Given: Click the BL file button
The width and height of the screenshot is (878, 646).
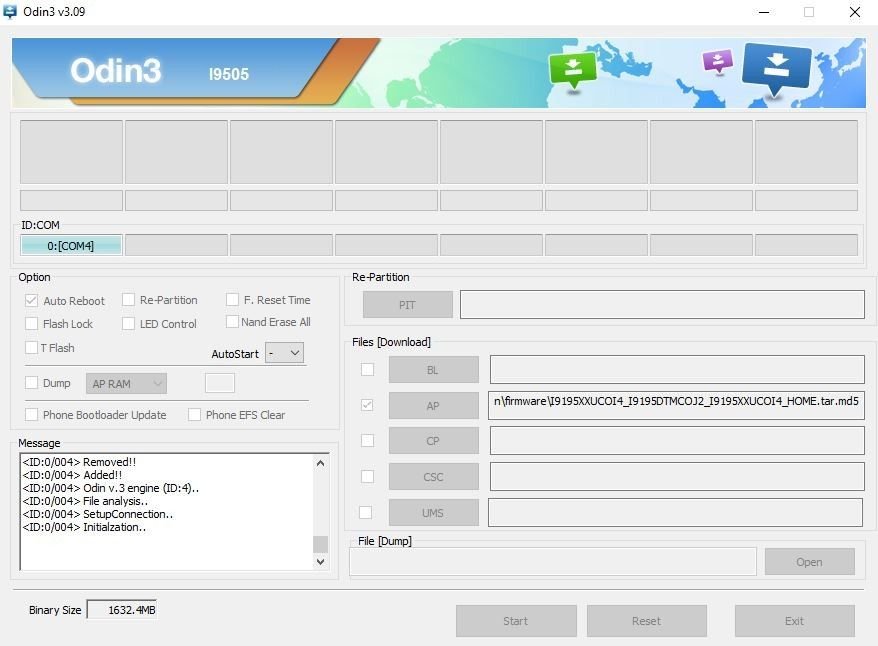Looking at the screenshot, I should click(x=433, y=369).
